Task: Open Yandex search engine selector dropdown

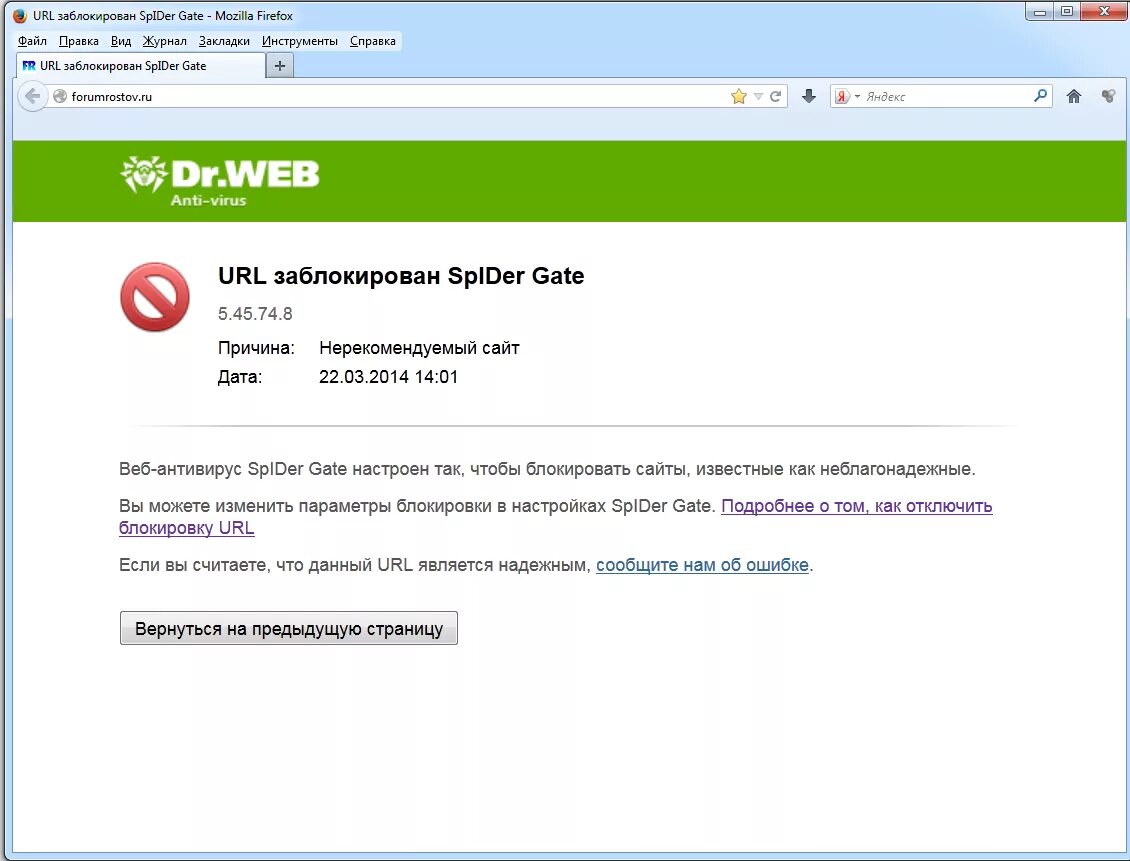Action: (x=847, y=96)
